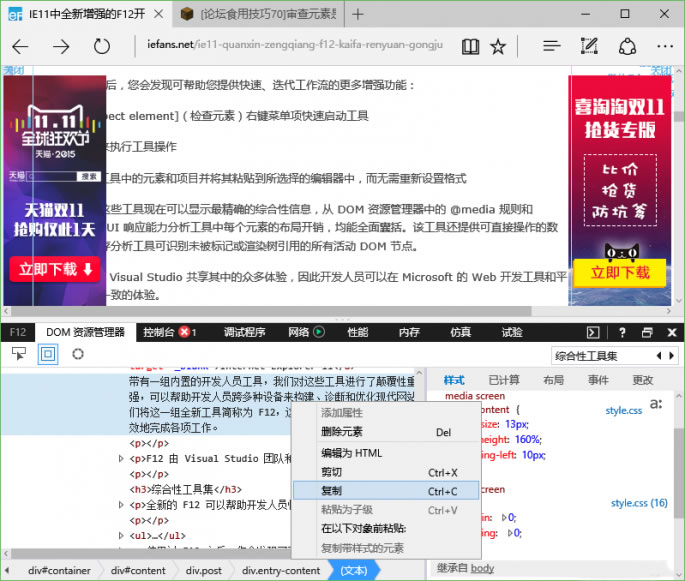This screenshot has height=581, width=685.
Task: Open the 已计算 styles tab
Action: [x=504, y=380]
